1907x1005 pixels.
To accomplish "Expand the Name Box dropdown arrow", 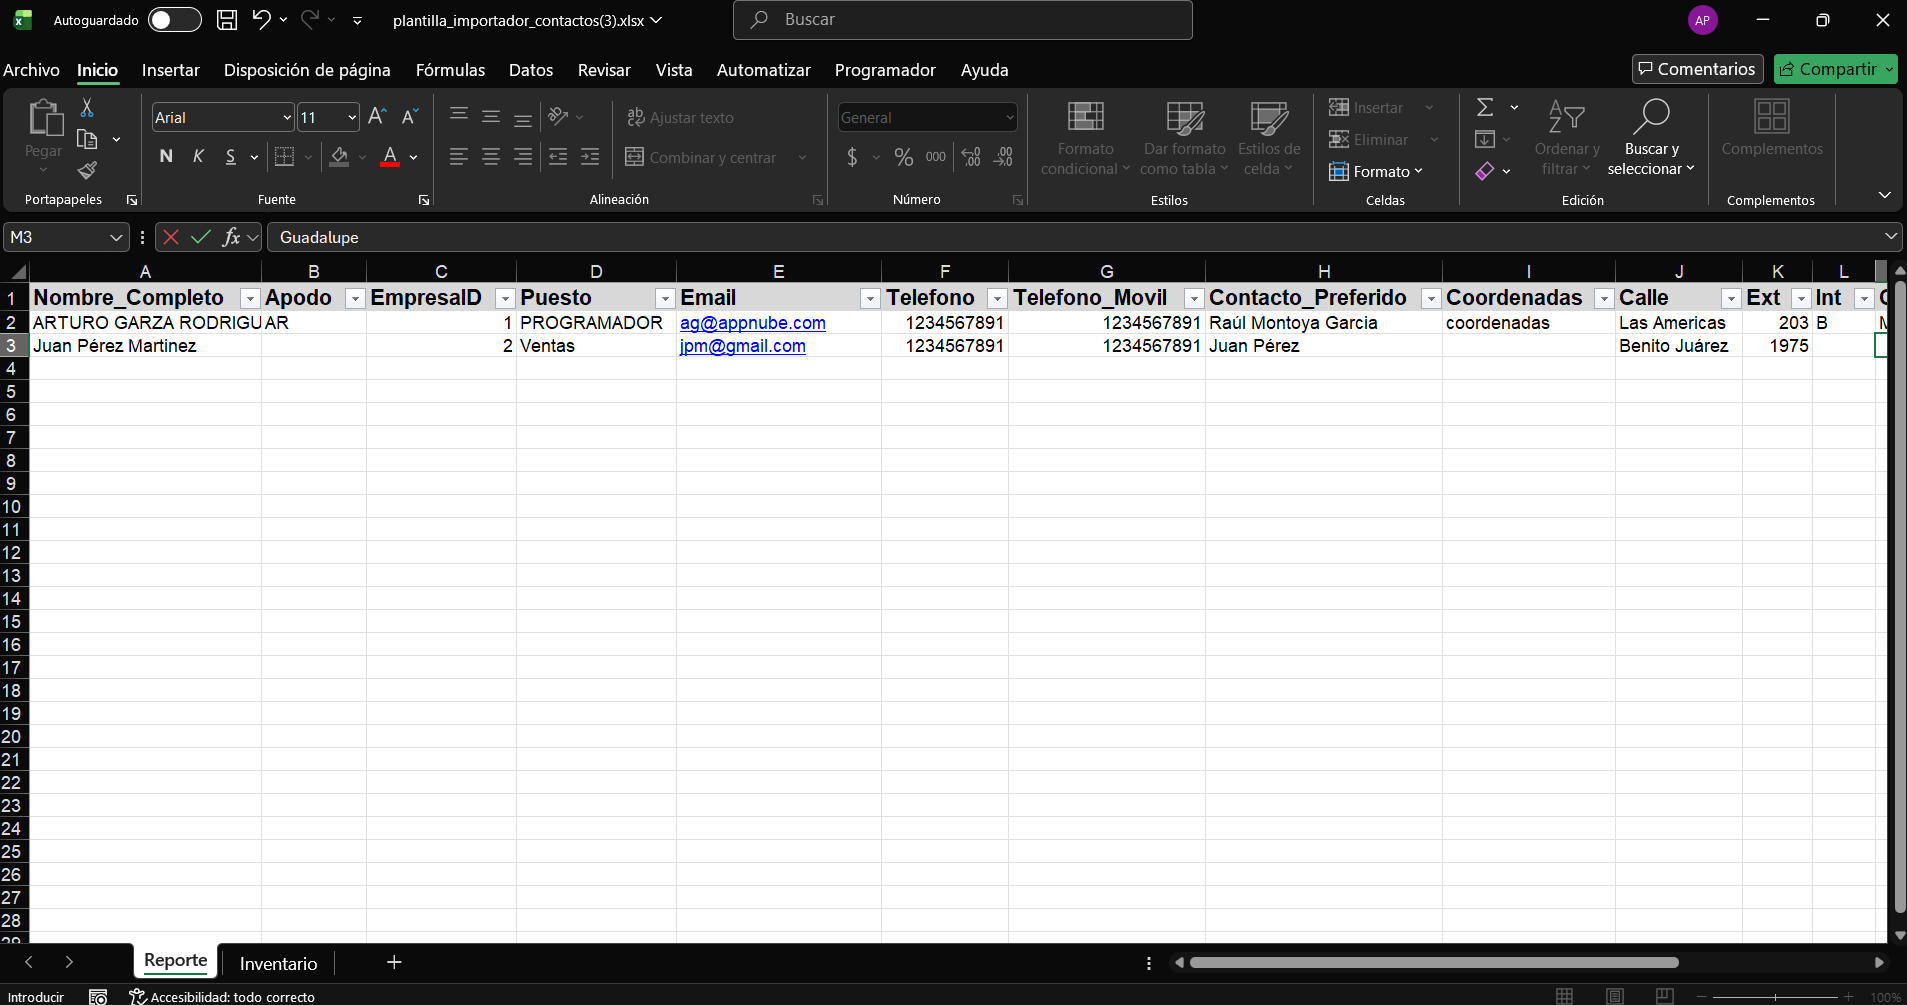I will point(116,237).
